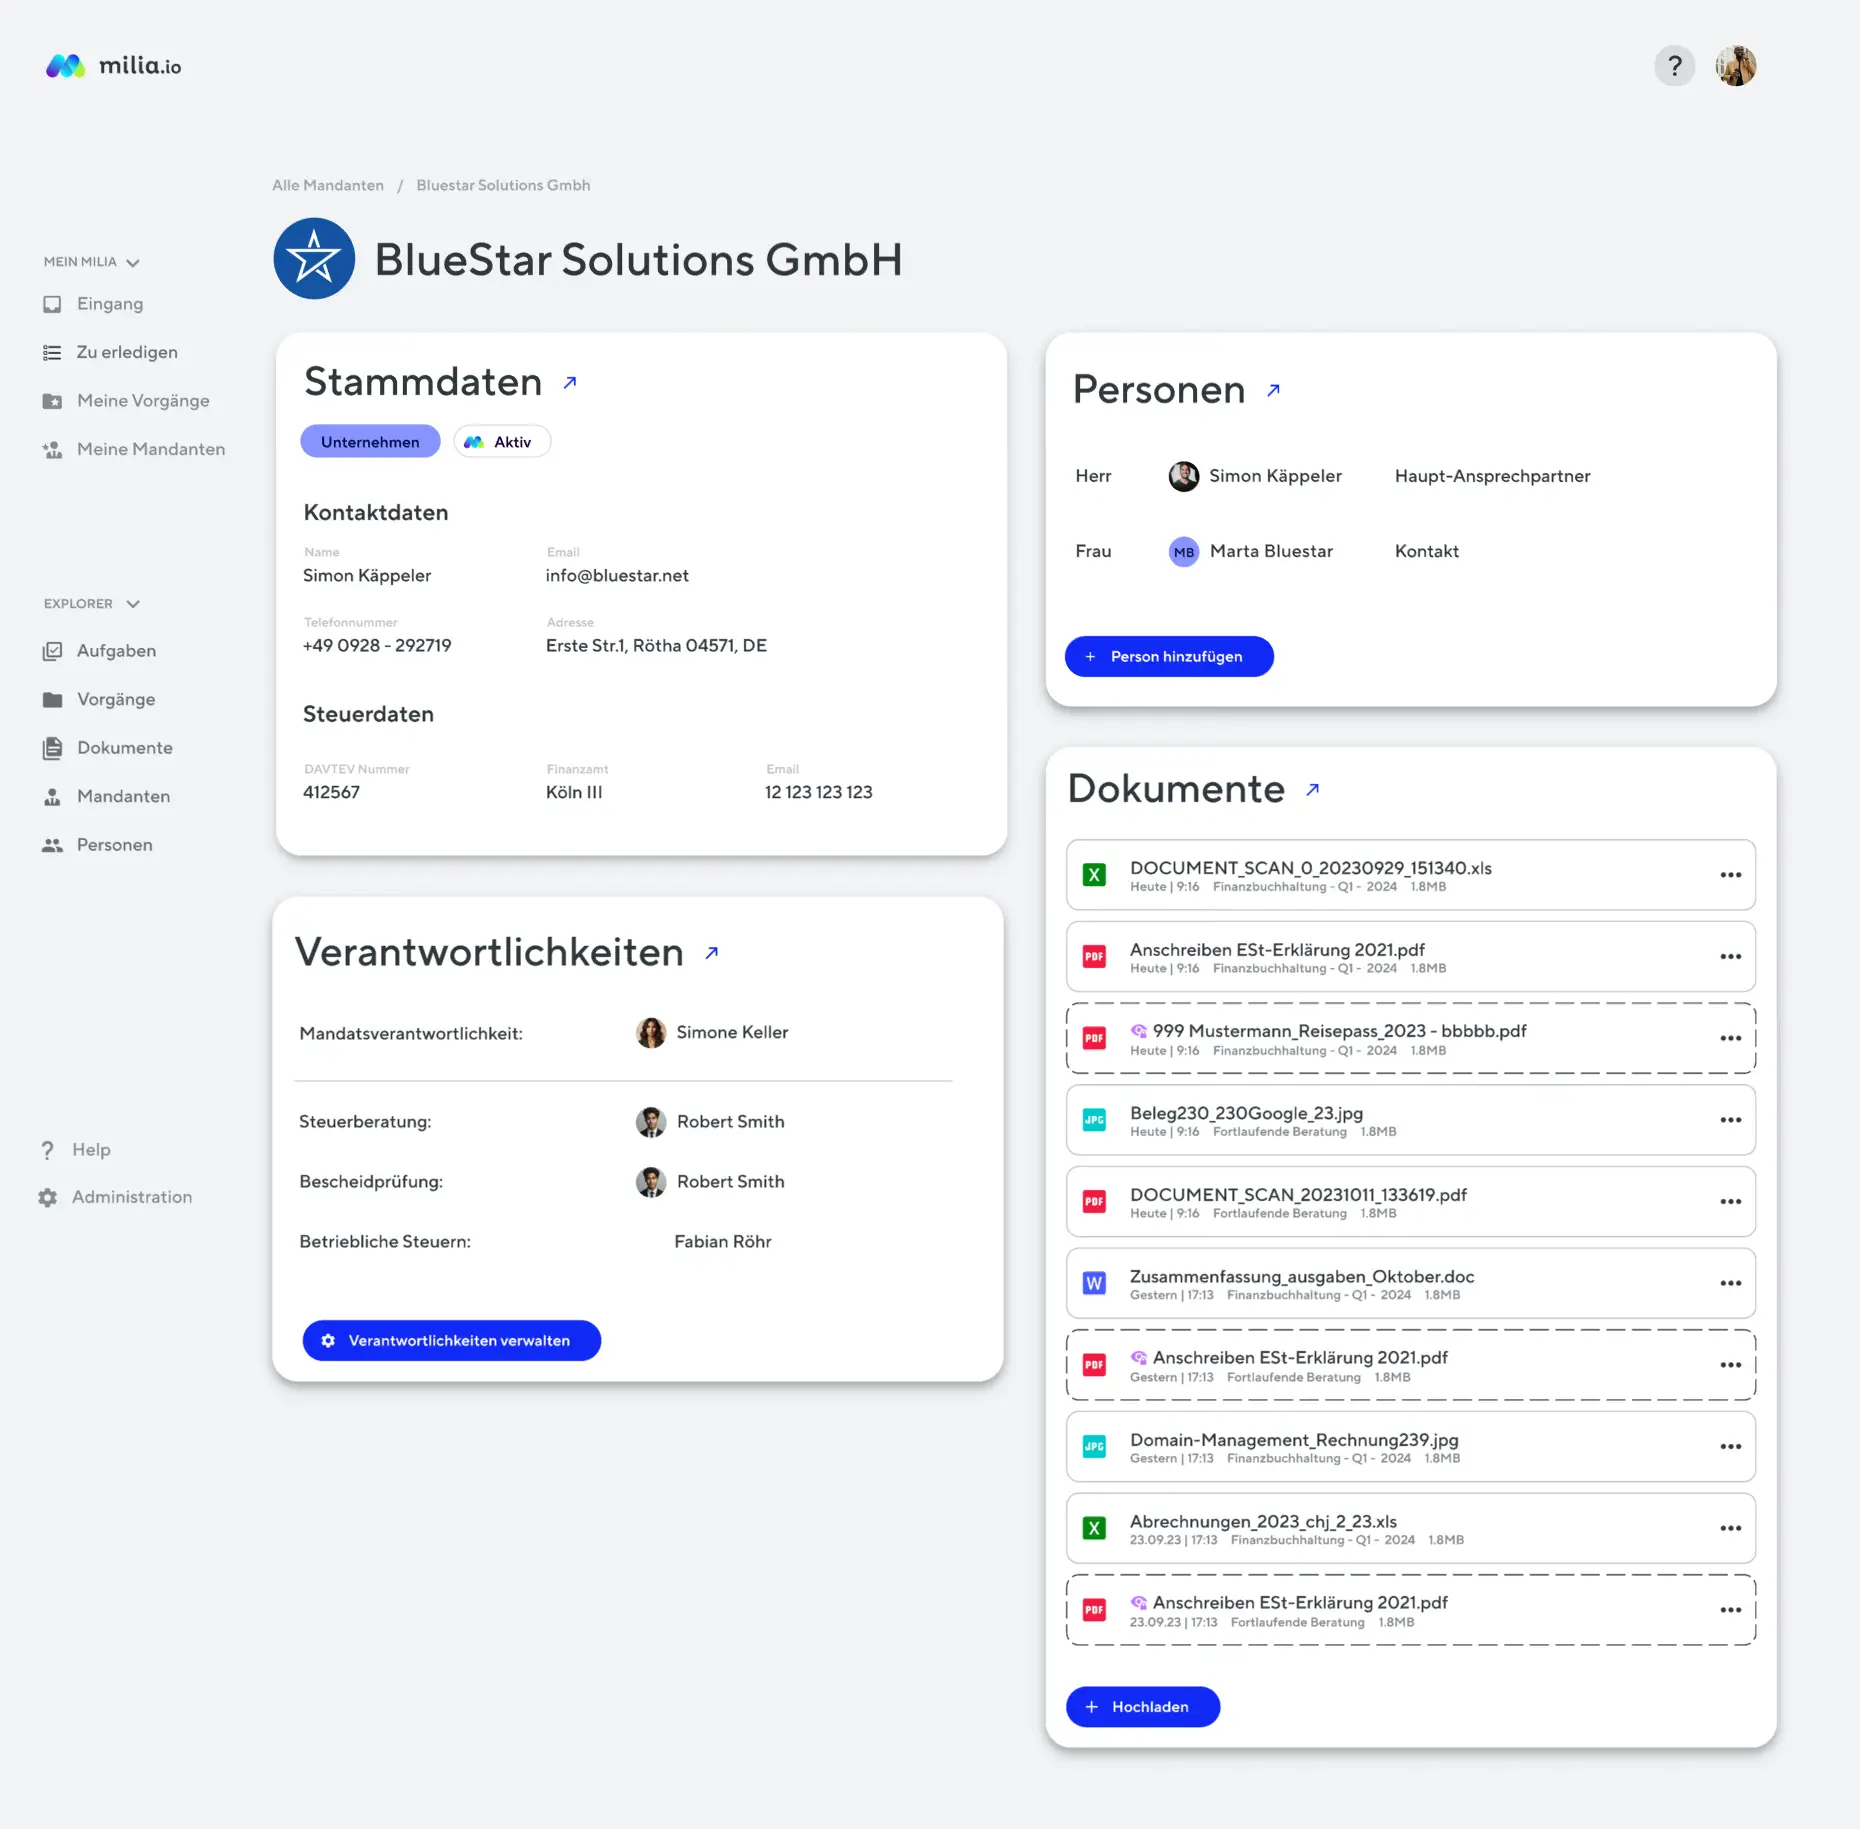Open Verantwortlichkeiten verwalten
Viewport: 1860px width, 1829px height.
pos(451,1340)
